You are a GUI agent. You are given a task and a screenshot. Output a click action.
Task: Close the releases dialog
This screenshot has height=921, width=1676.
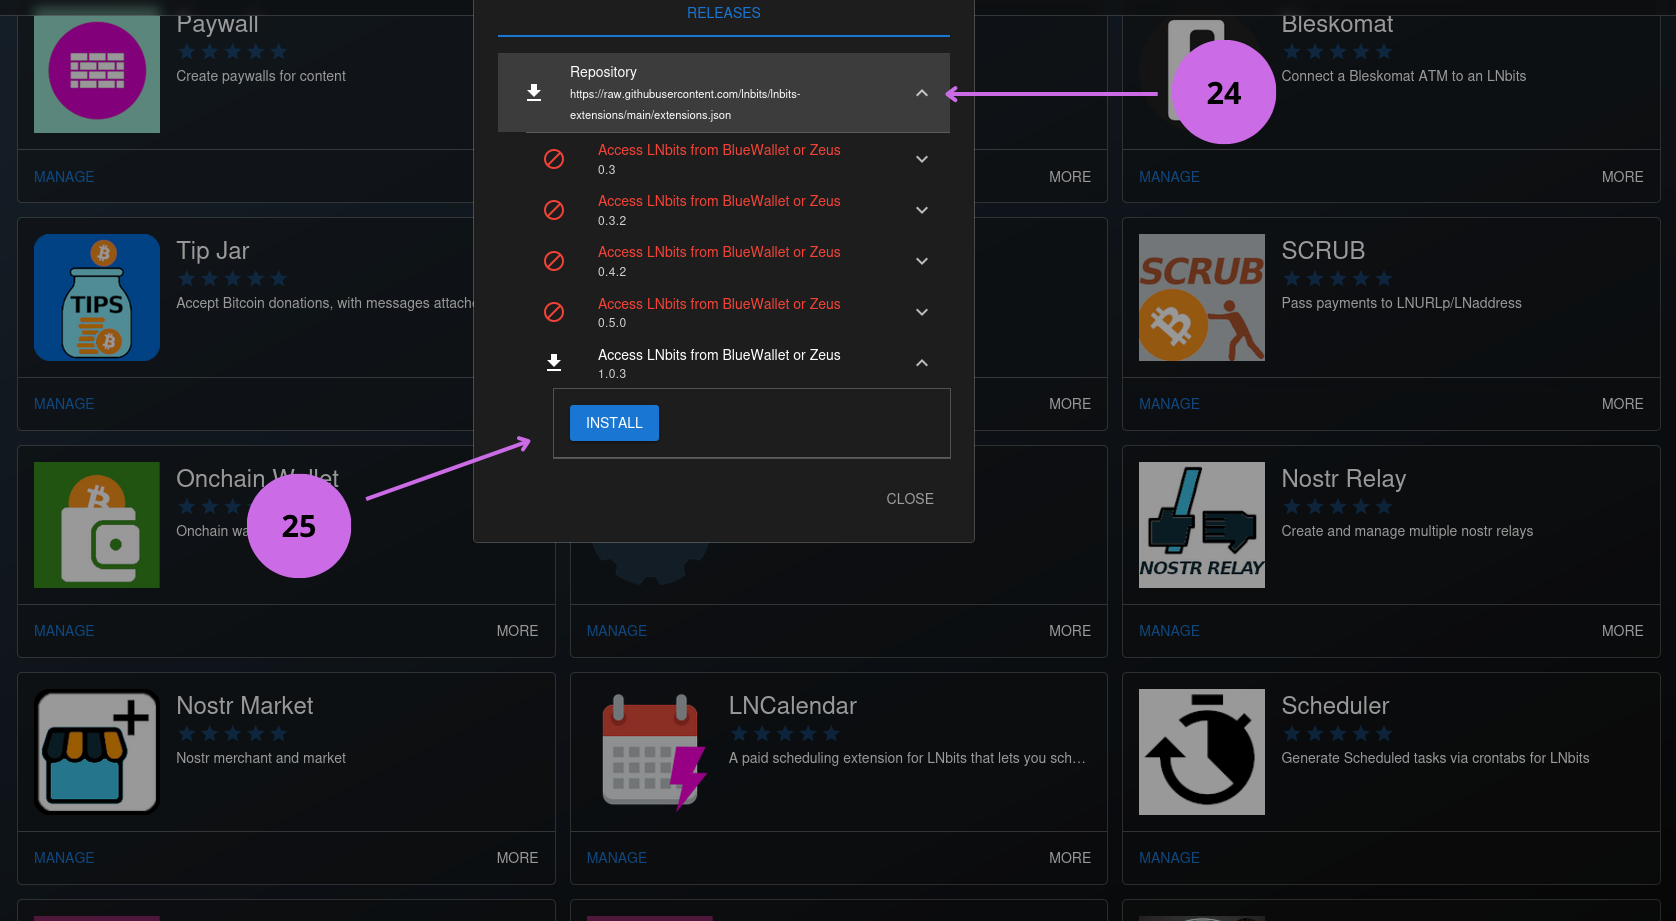[910, 499]
